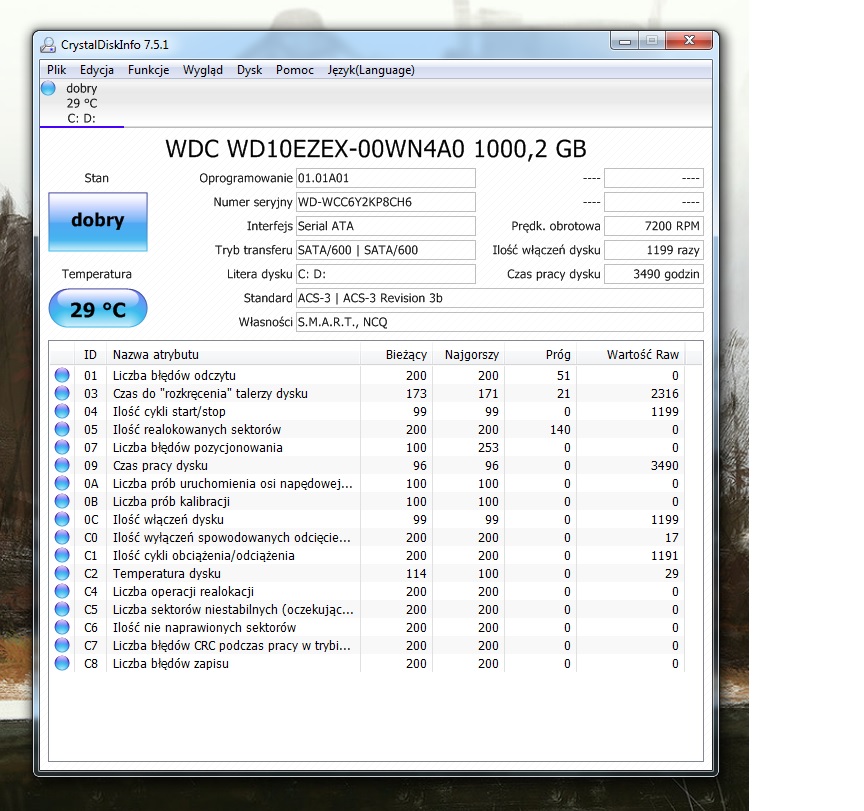Select the Temperatura dysku attribute name

point(166,574)
